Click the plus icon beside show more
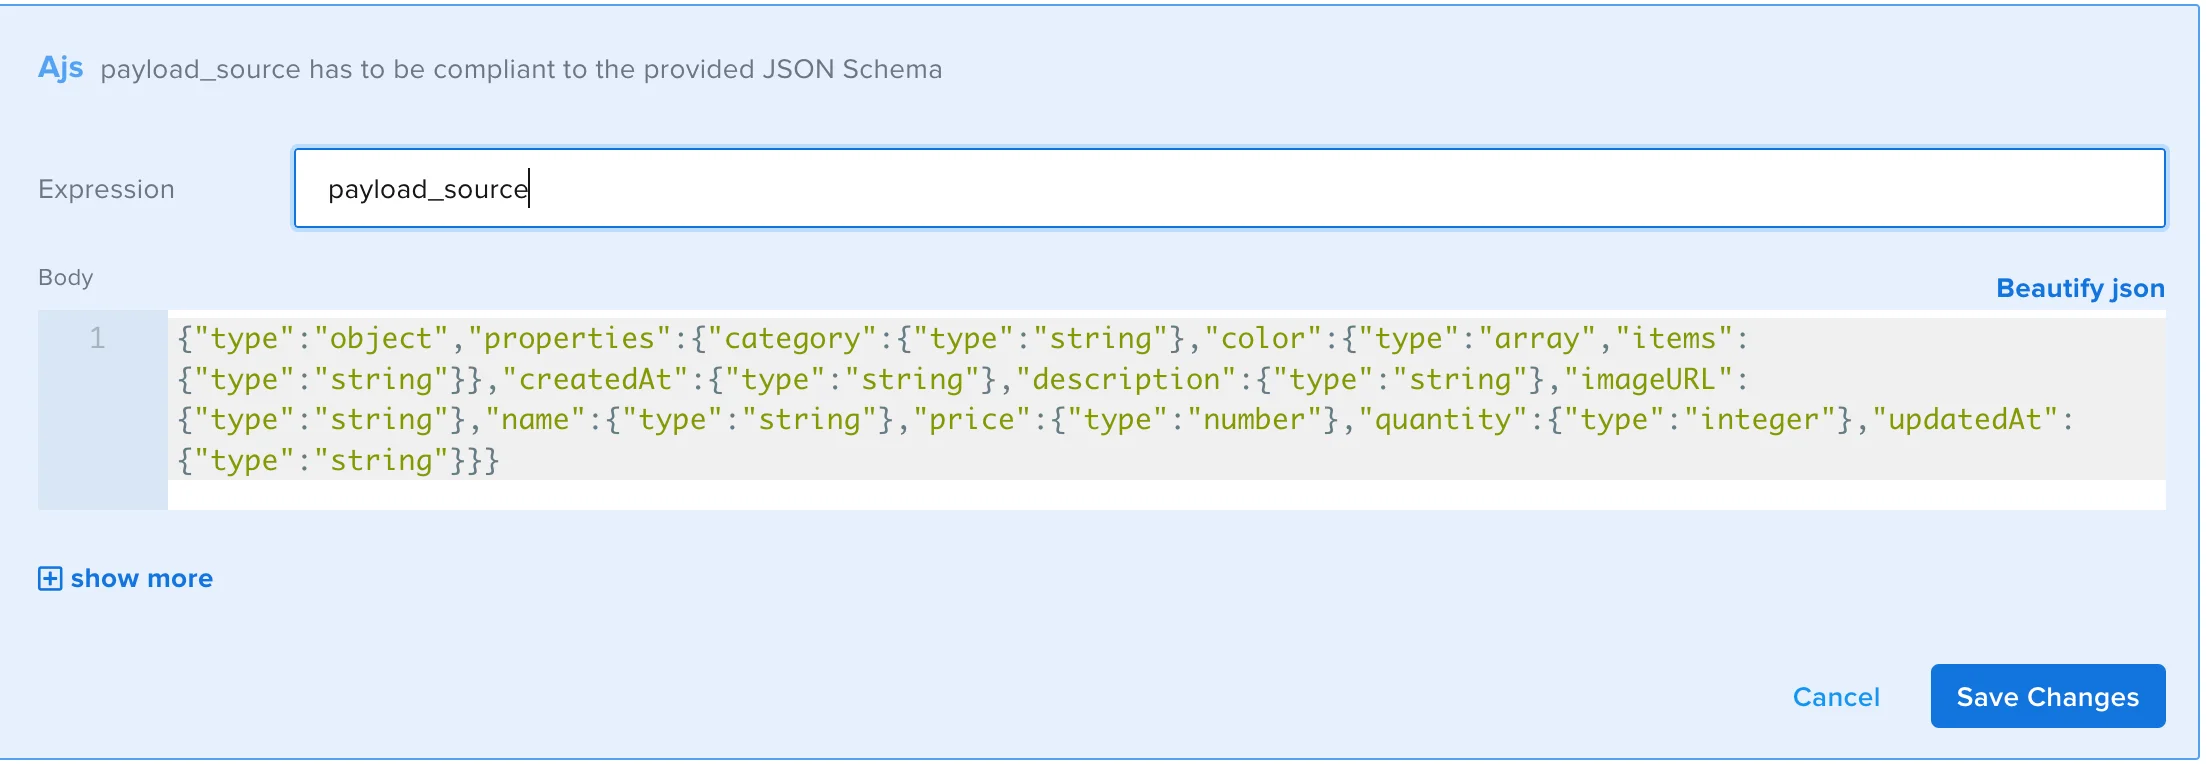 [50, 579]
